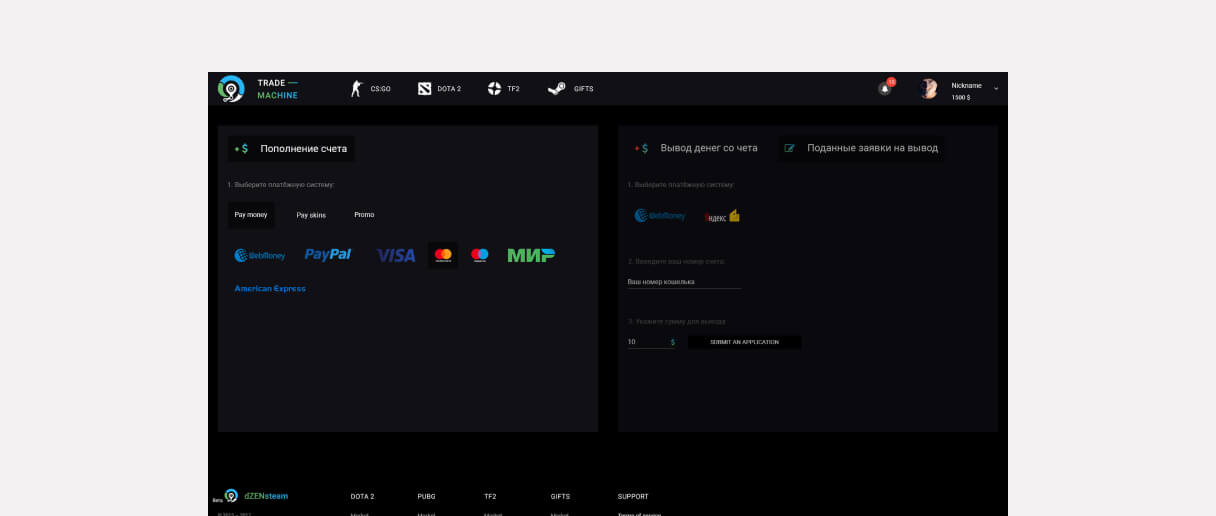Click DOTA 2 heading in footer
This screenshot has width=1216, height=516.
click(362, 496)
